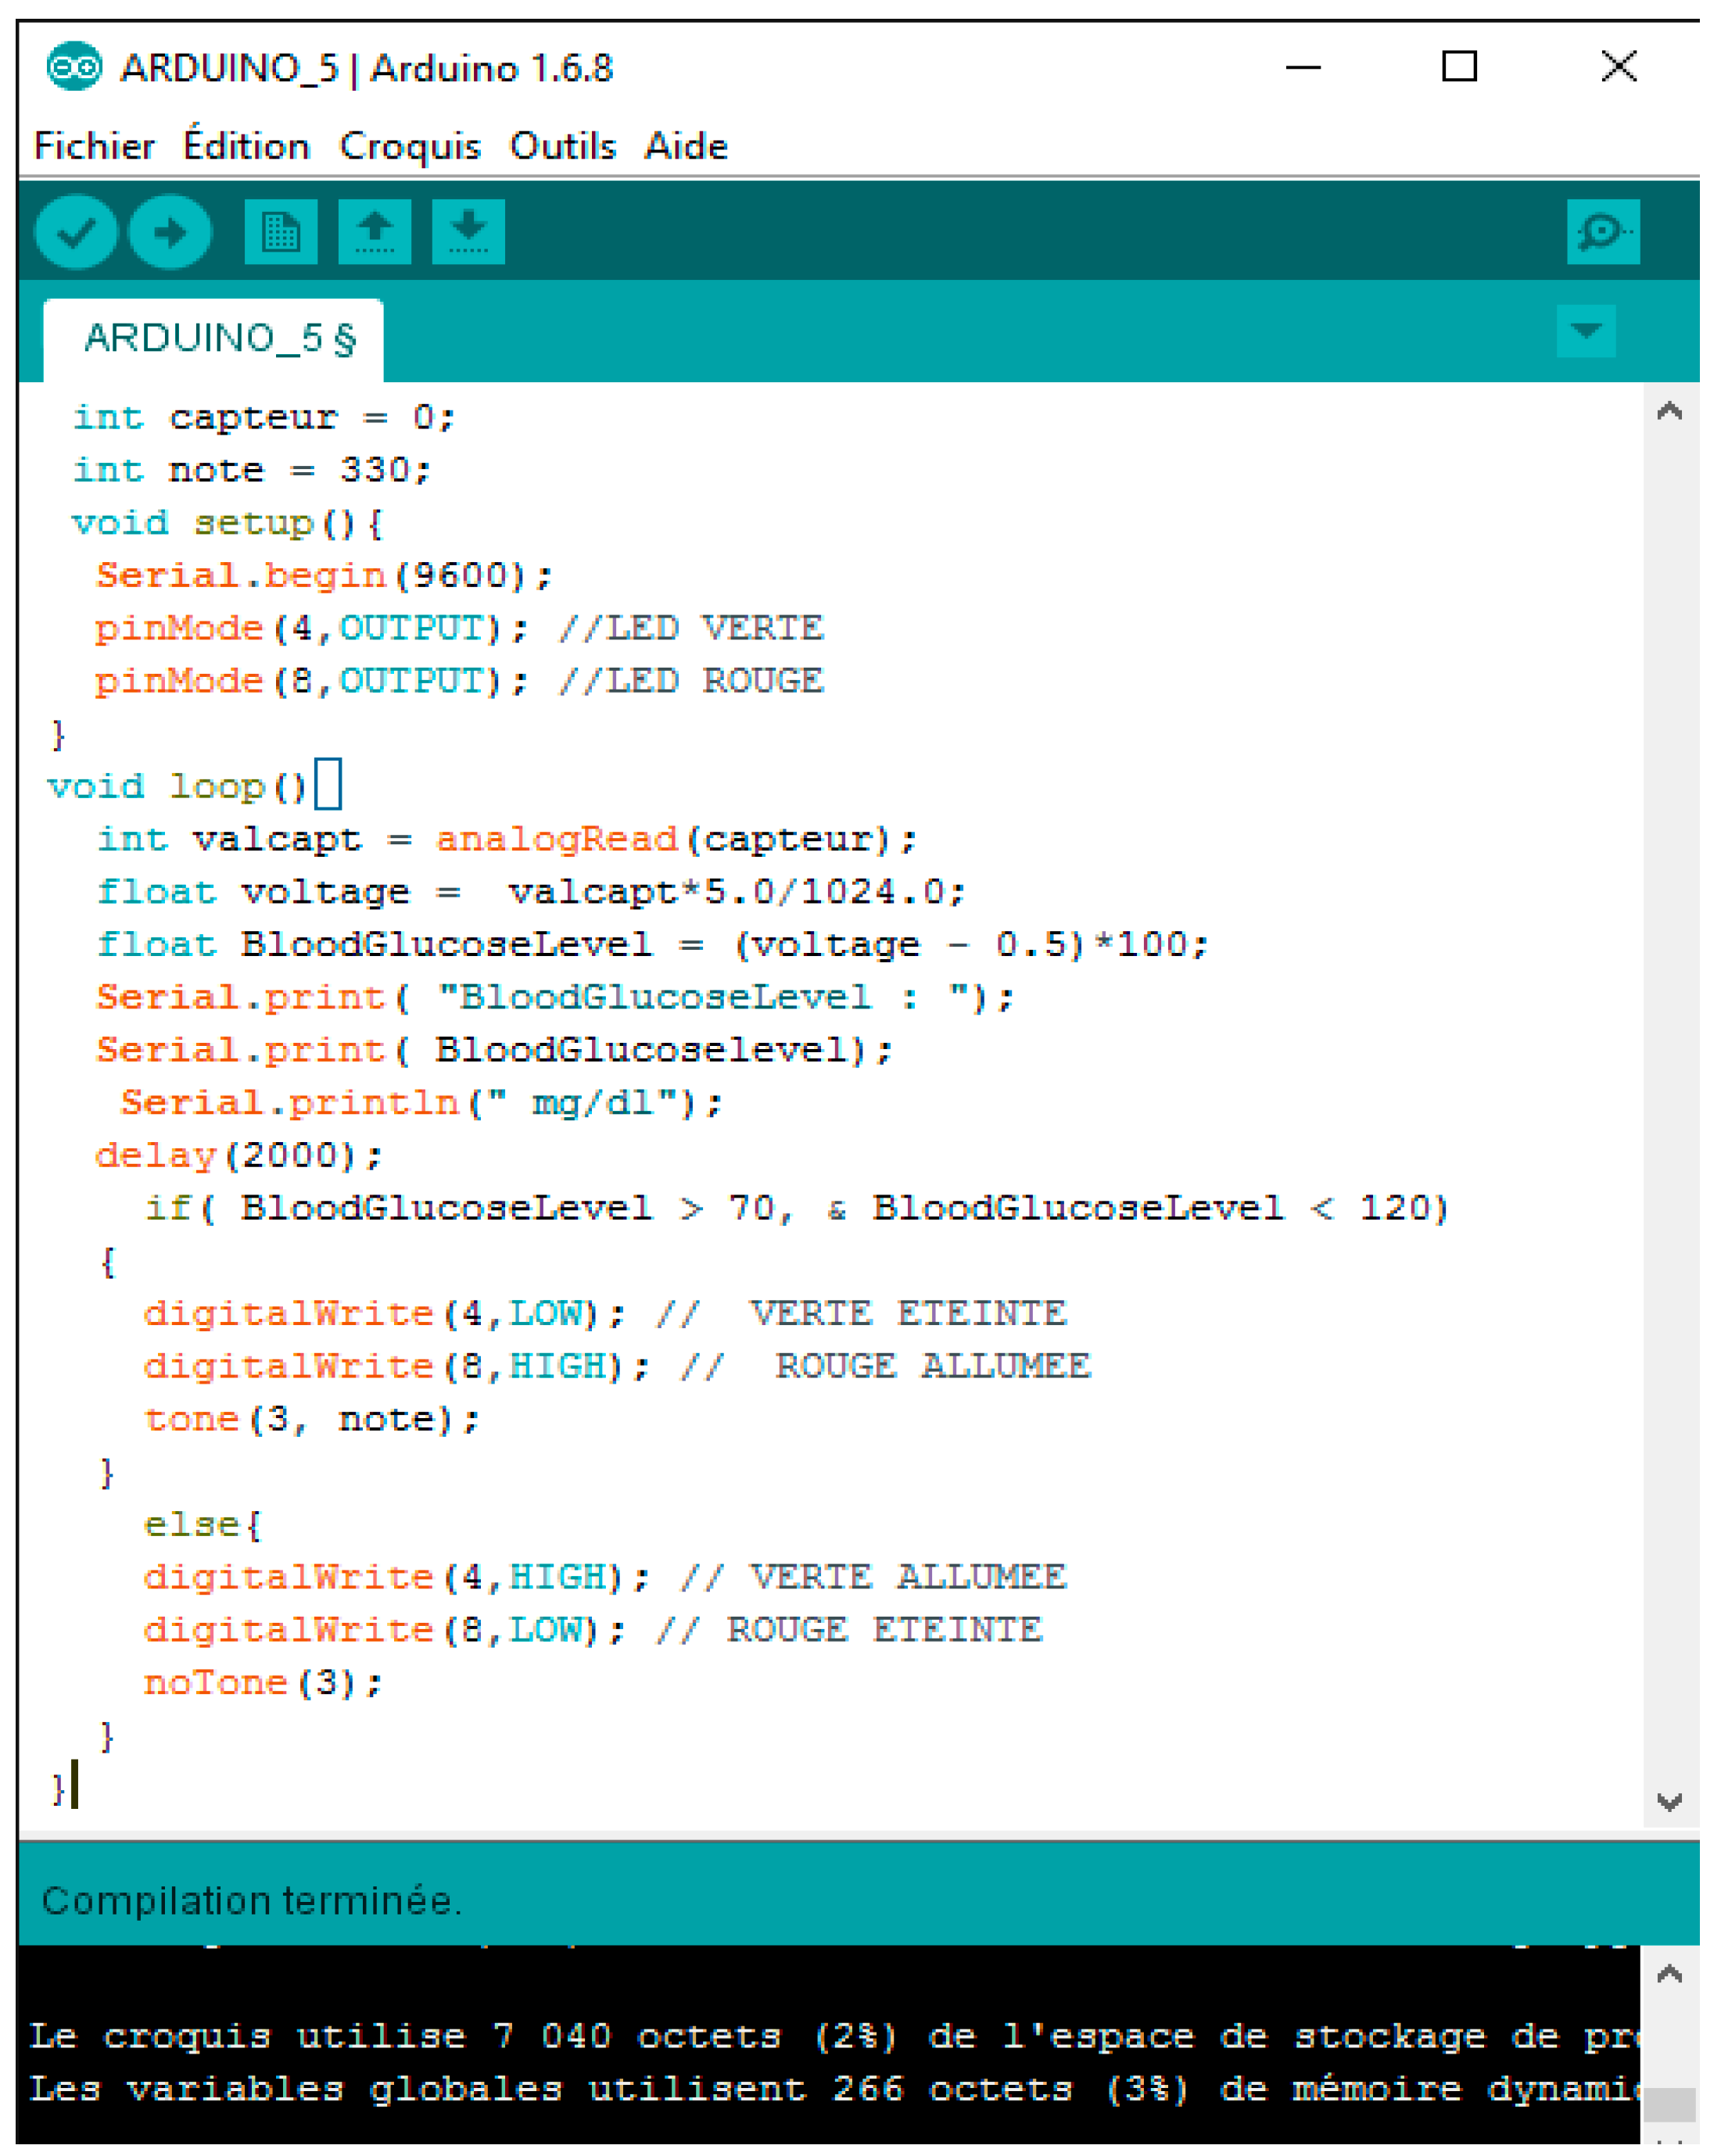Open the Serial Monitor magnifier icon
Viewport: 1721px width, 2156px height.
click(1602, 232)
